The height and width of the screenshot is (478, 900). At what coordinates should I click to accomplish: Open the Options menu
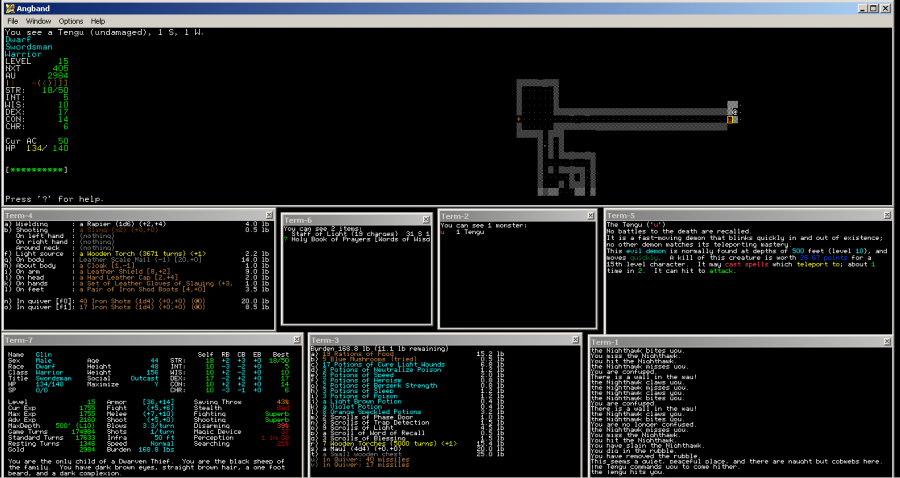point(71,21)
